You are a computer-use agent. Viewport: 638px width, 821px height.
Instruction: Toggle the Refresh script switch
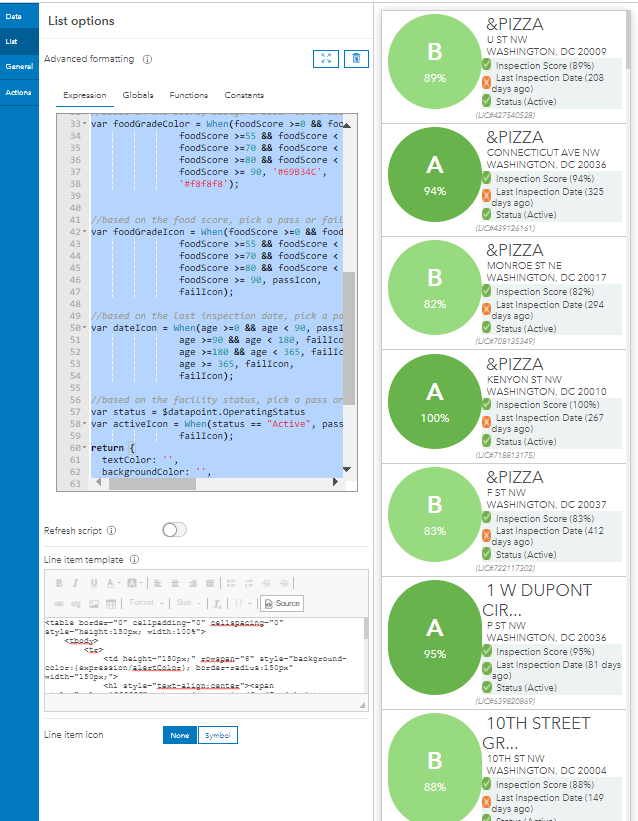click(x=174, y=530)
